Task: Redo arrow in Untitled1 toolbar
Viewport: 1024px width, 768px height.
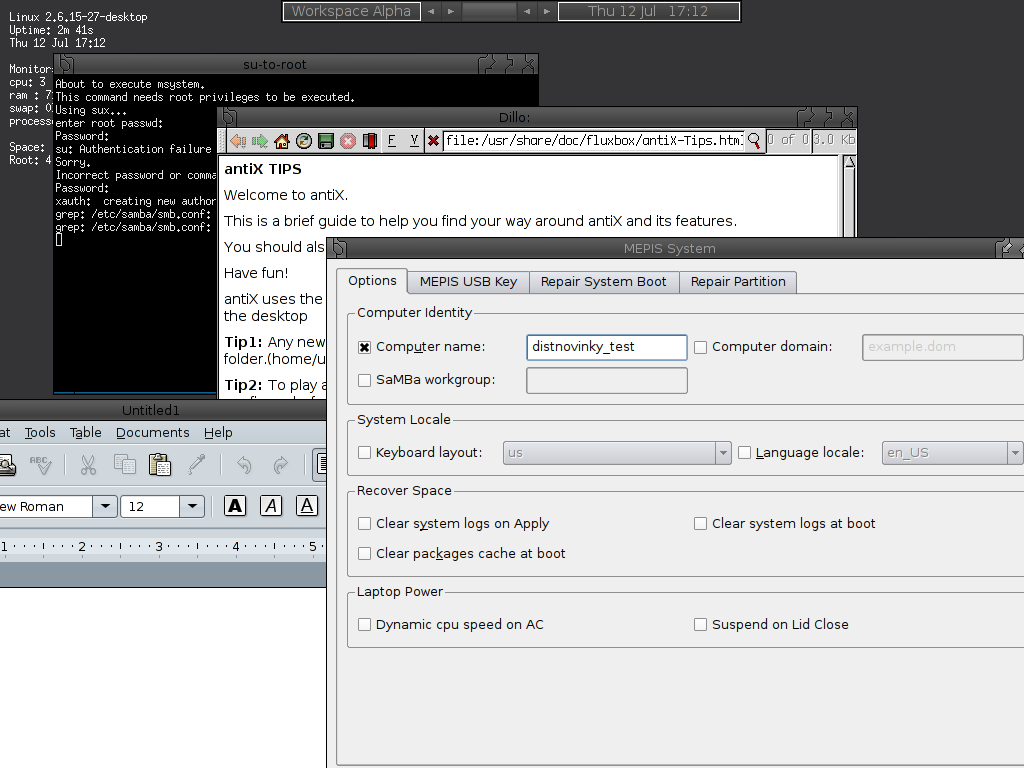Action: click(281, 465)
